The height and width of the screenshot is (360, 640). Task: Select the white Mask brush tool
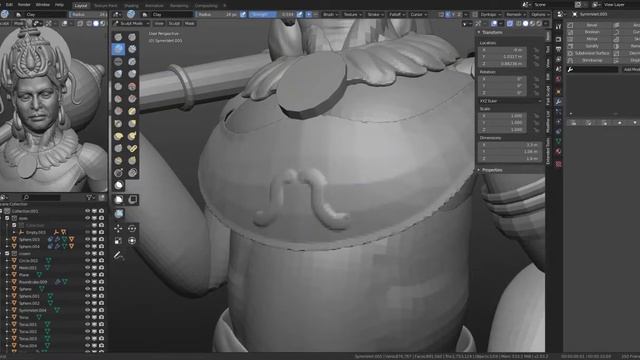tap(119, 185)
